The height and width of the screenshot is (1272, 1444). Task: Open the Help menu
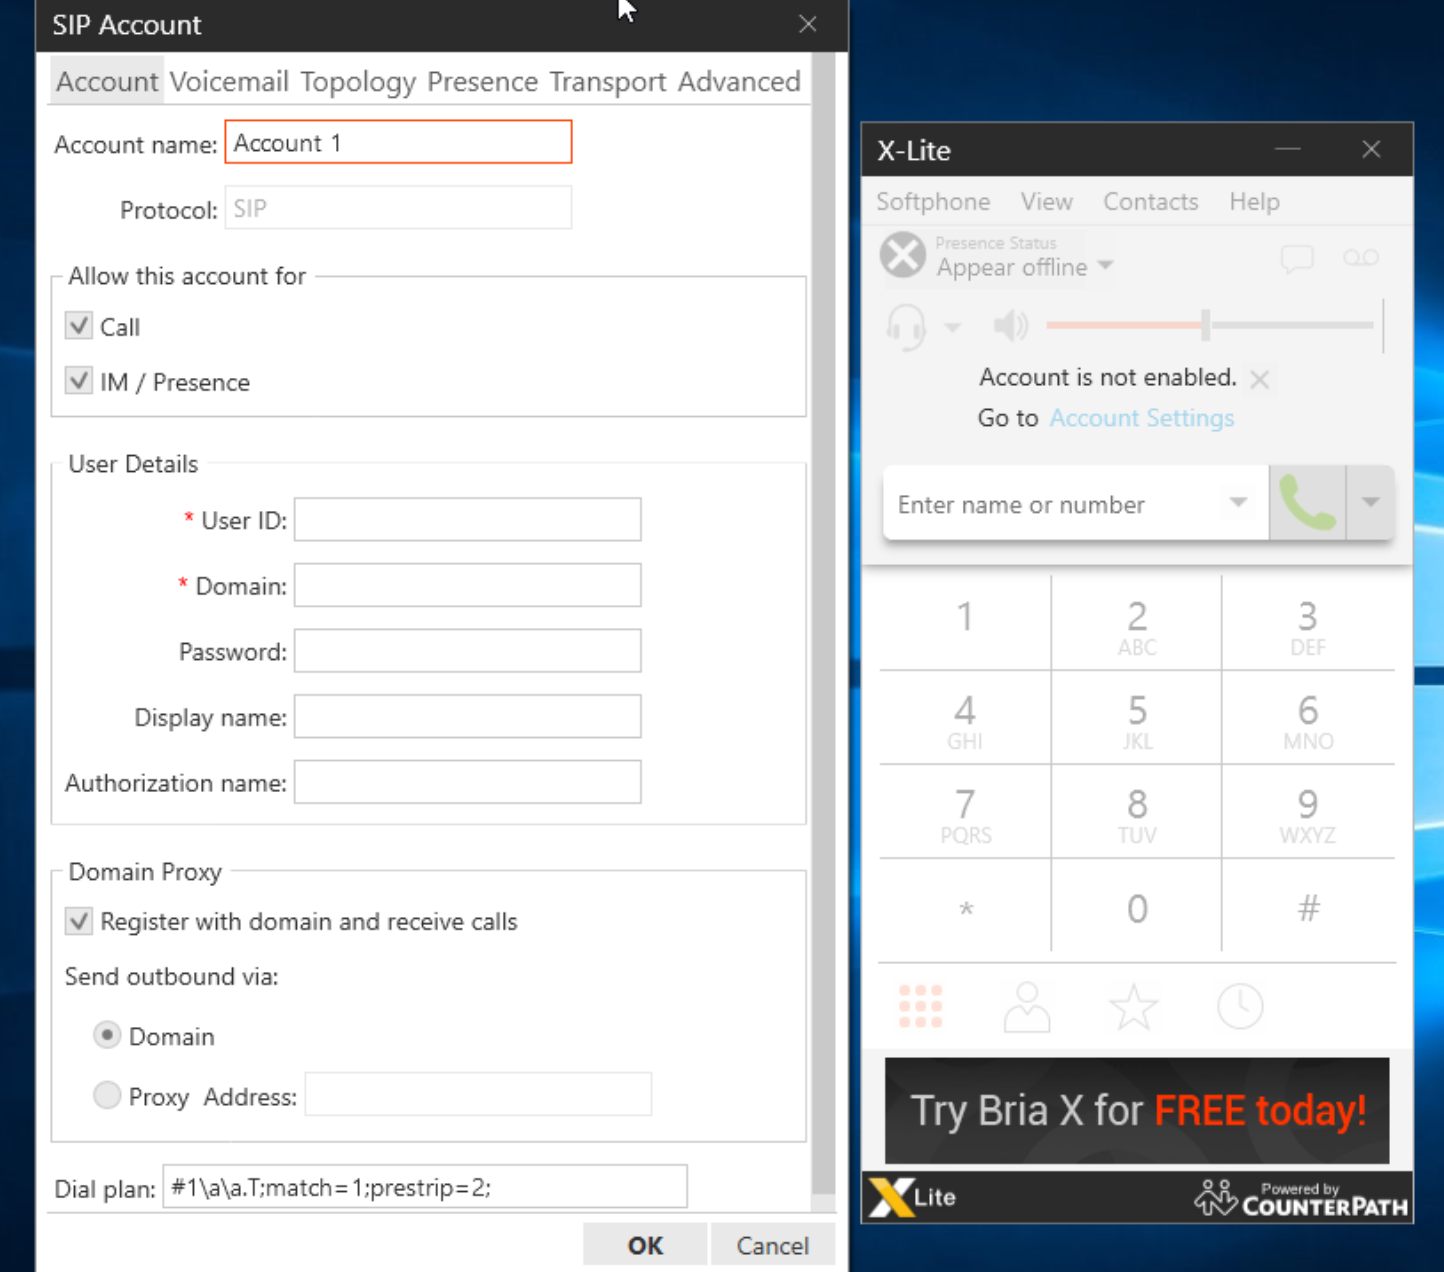pos(1254,202)
